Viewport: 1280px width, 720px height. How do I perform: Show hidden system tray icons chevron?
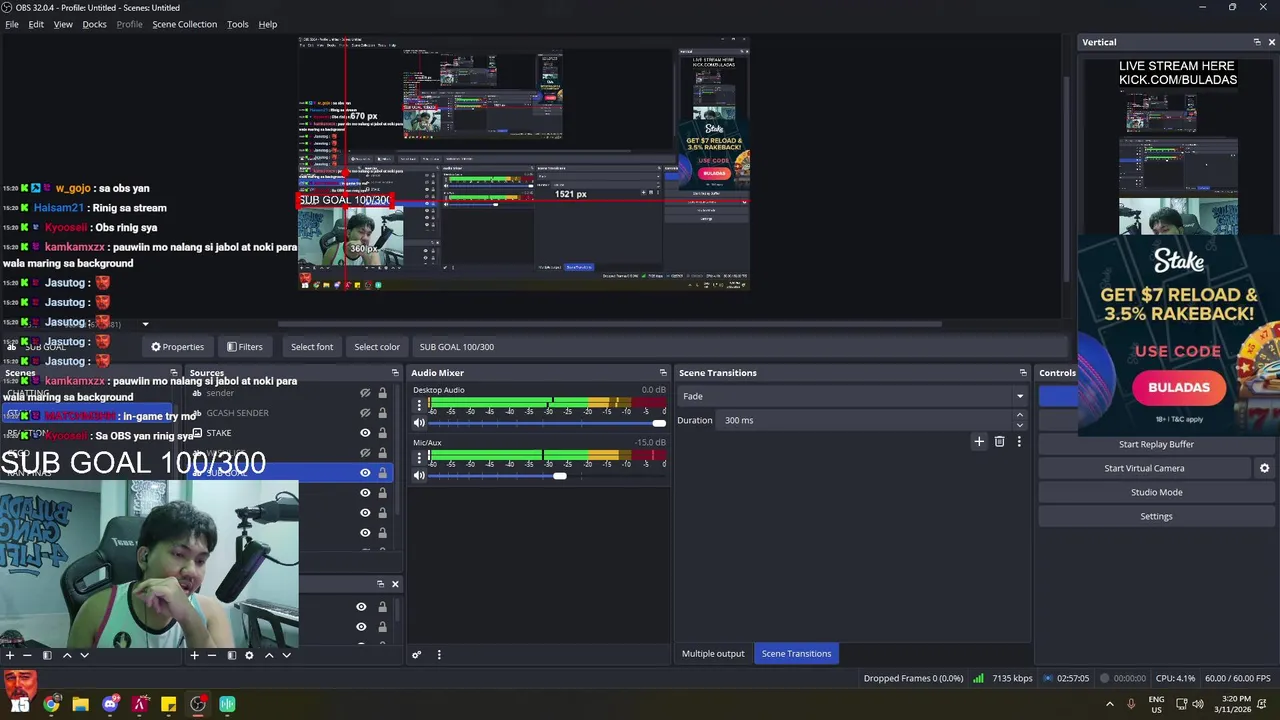(x=1109, y=704)
